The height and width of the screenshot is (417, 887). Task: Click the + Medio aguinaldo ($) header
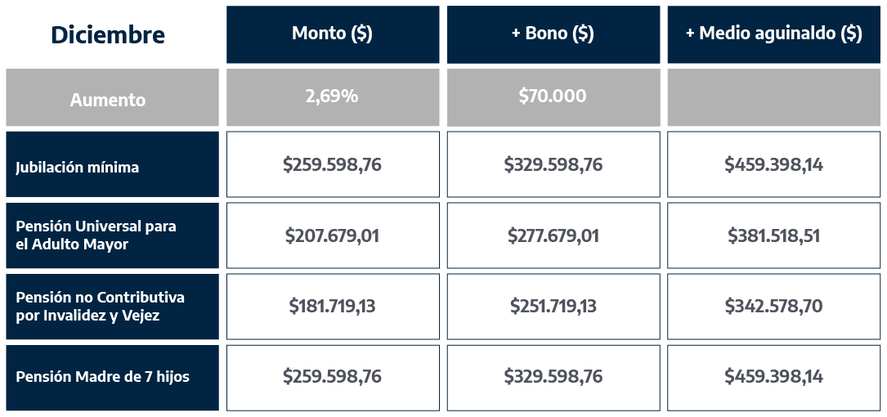click(773, 34)
